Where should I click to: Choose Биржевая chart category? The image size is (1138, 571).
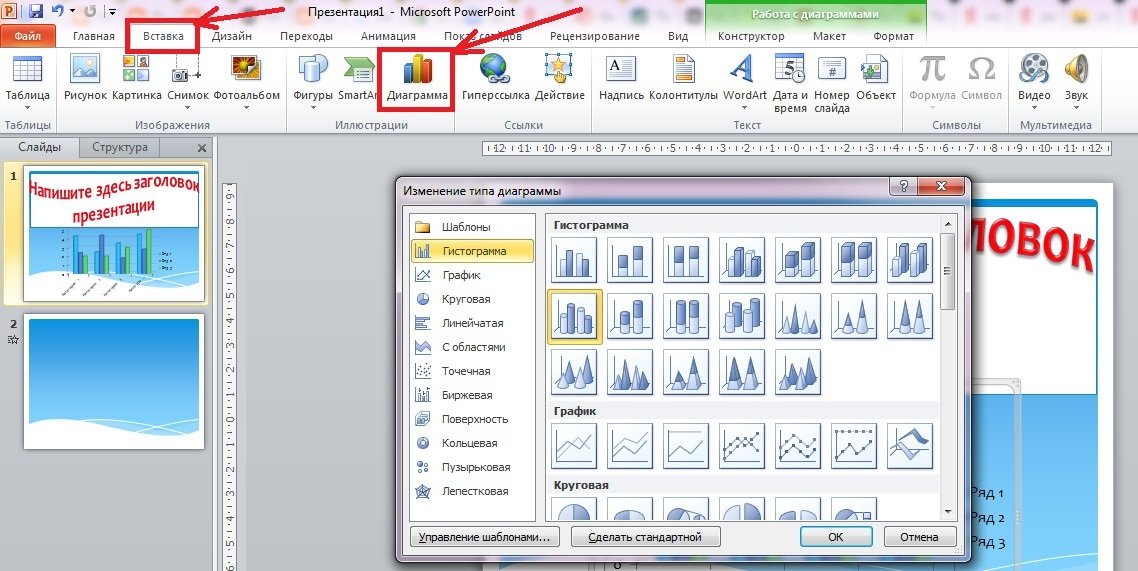472,395
